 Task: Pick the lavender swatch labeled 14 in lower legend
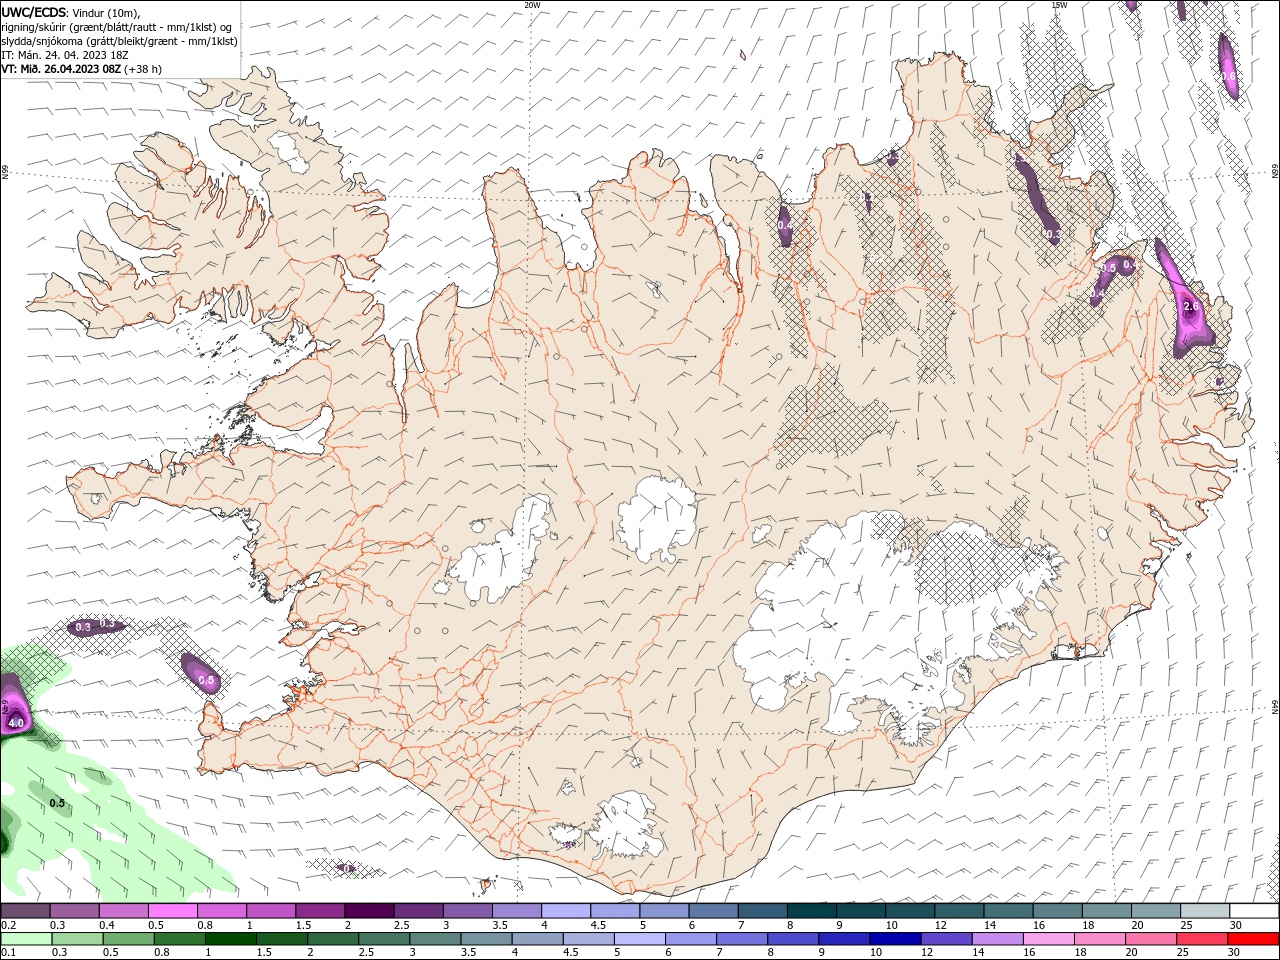[996, 939]
